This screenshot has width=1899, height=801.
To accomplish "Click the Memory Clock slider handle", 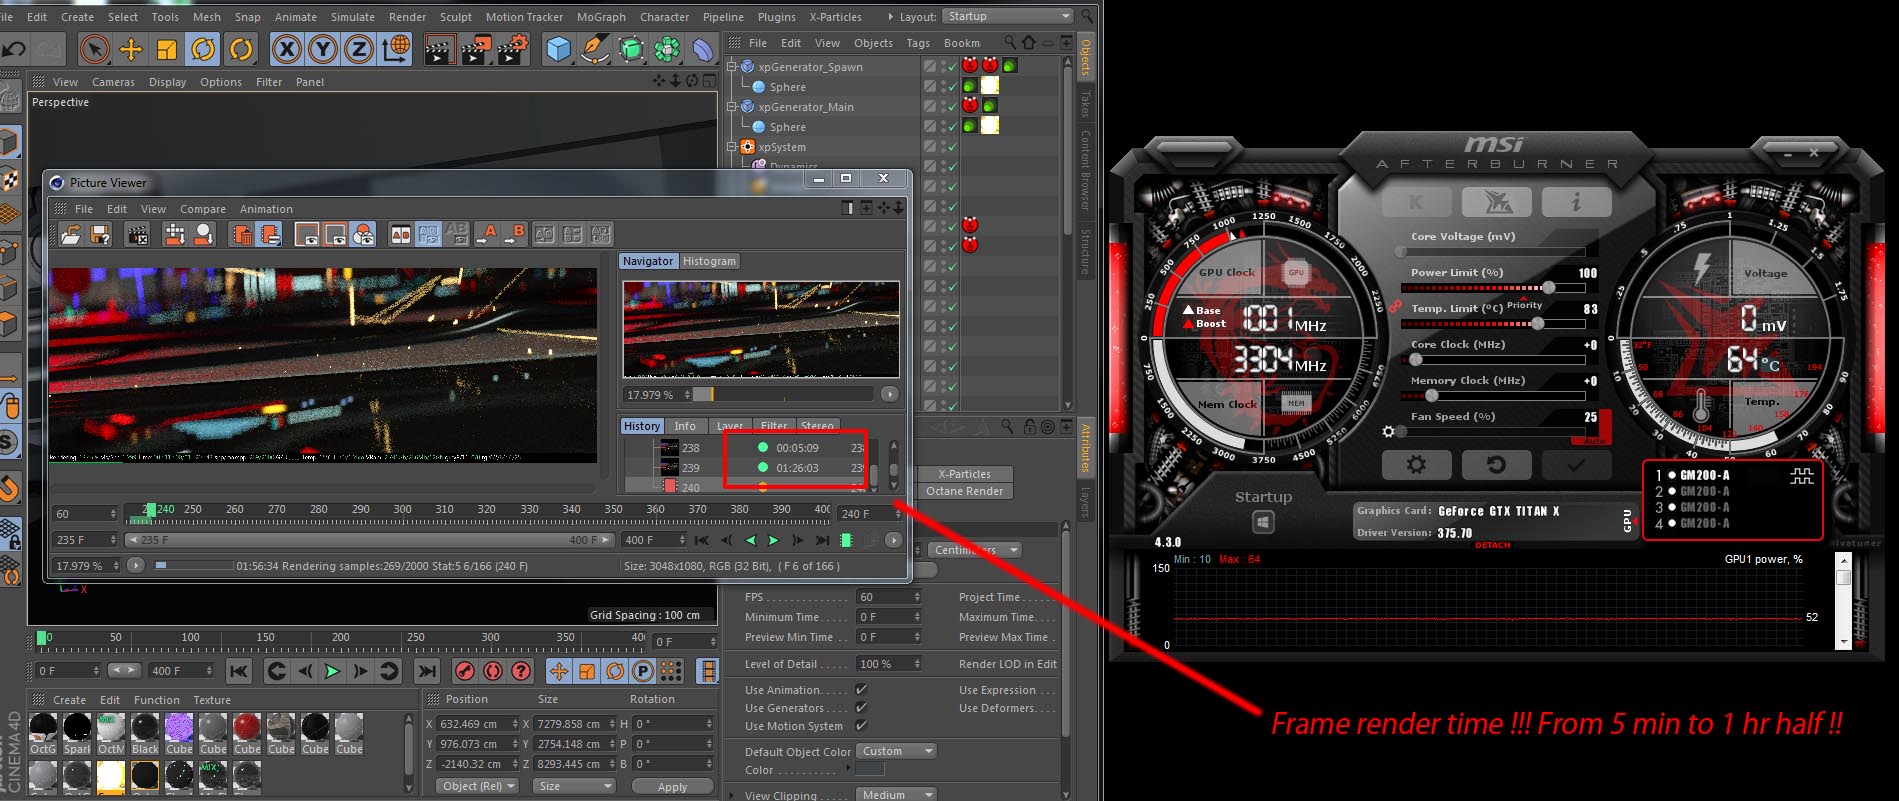I will coord(1431,396).
